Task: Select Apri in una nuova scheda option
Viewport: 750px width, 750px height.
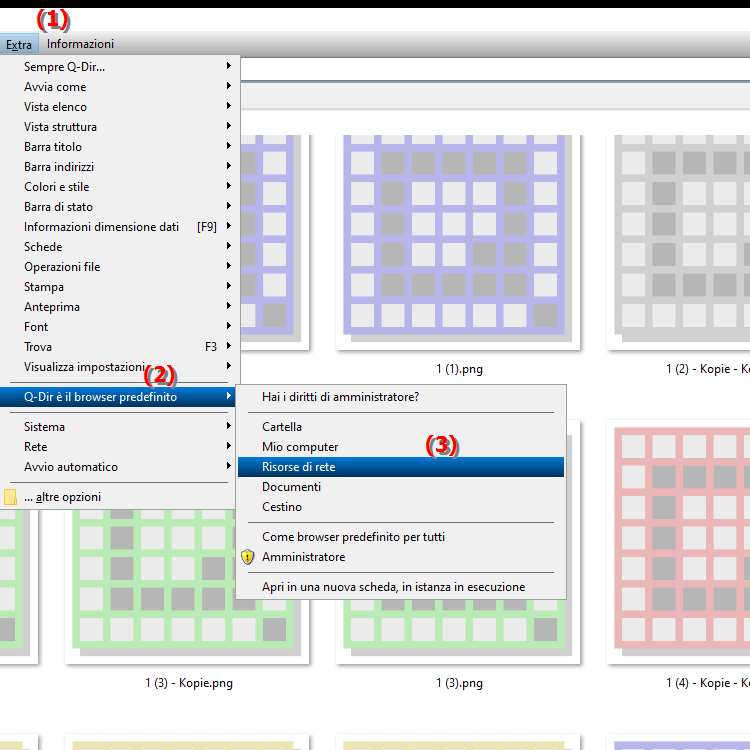Action: point(401,587)
